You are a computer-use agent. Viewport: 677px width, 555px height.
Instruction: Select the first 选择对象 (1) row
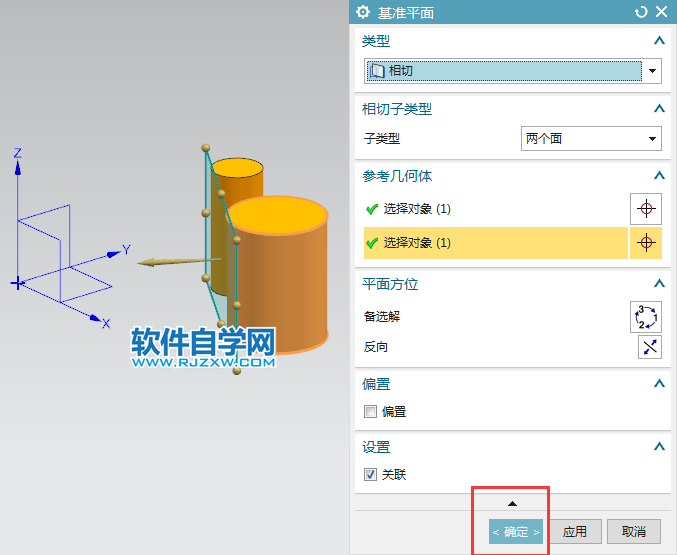[496, 209]
